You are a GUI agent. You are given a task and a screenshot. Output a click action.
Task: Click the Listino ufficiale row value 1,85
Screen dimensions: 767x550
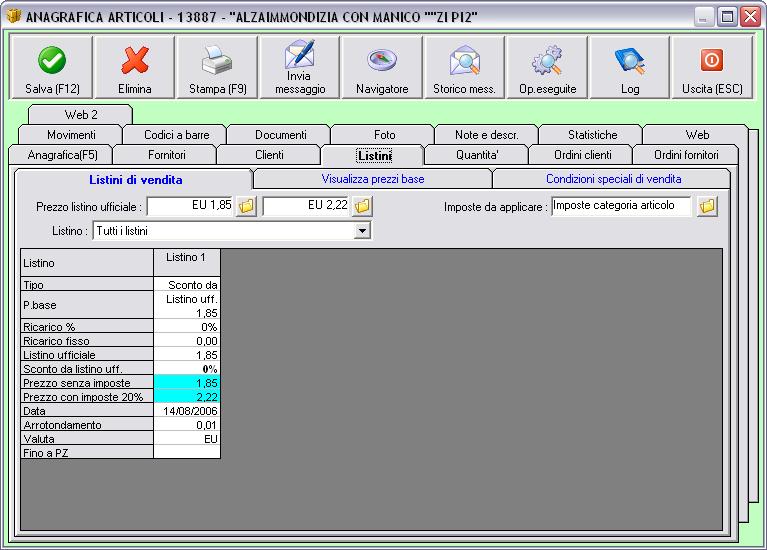[186, 355]
